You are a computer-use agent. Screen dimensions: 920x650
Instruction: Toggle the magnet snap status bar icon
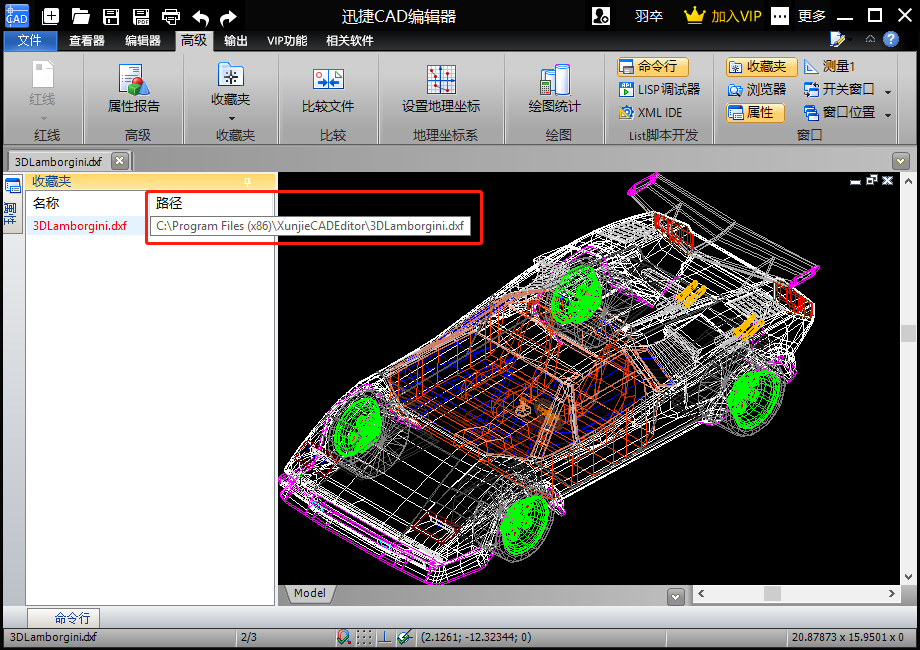(344, 637)
